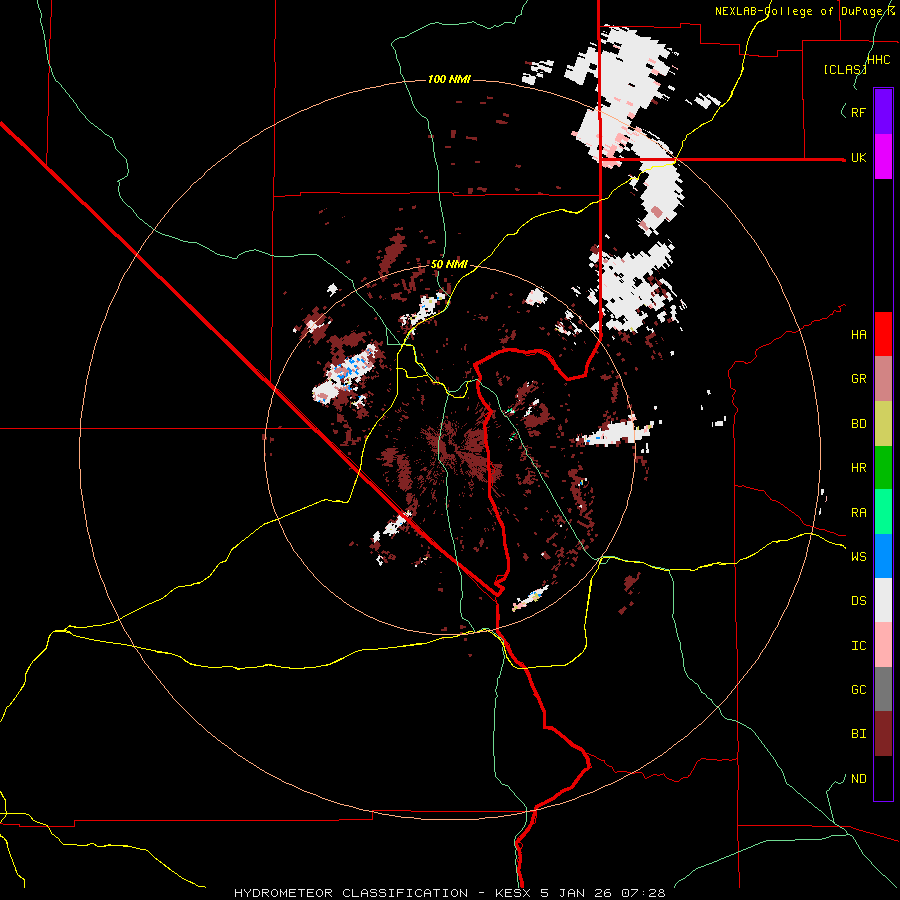The height and width of the screenshot is (900, 900).
Task: Click the white DS legend color swatch
Action: (x=883, y=600)
